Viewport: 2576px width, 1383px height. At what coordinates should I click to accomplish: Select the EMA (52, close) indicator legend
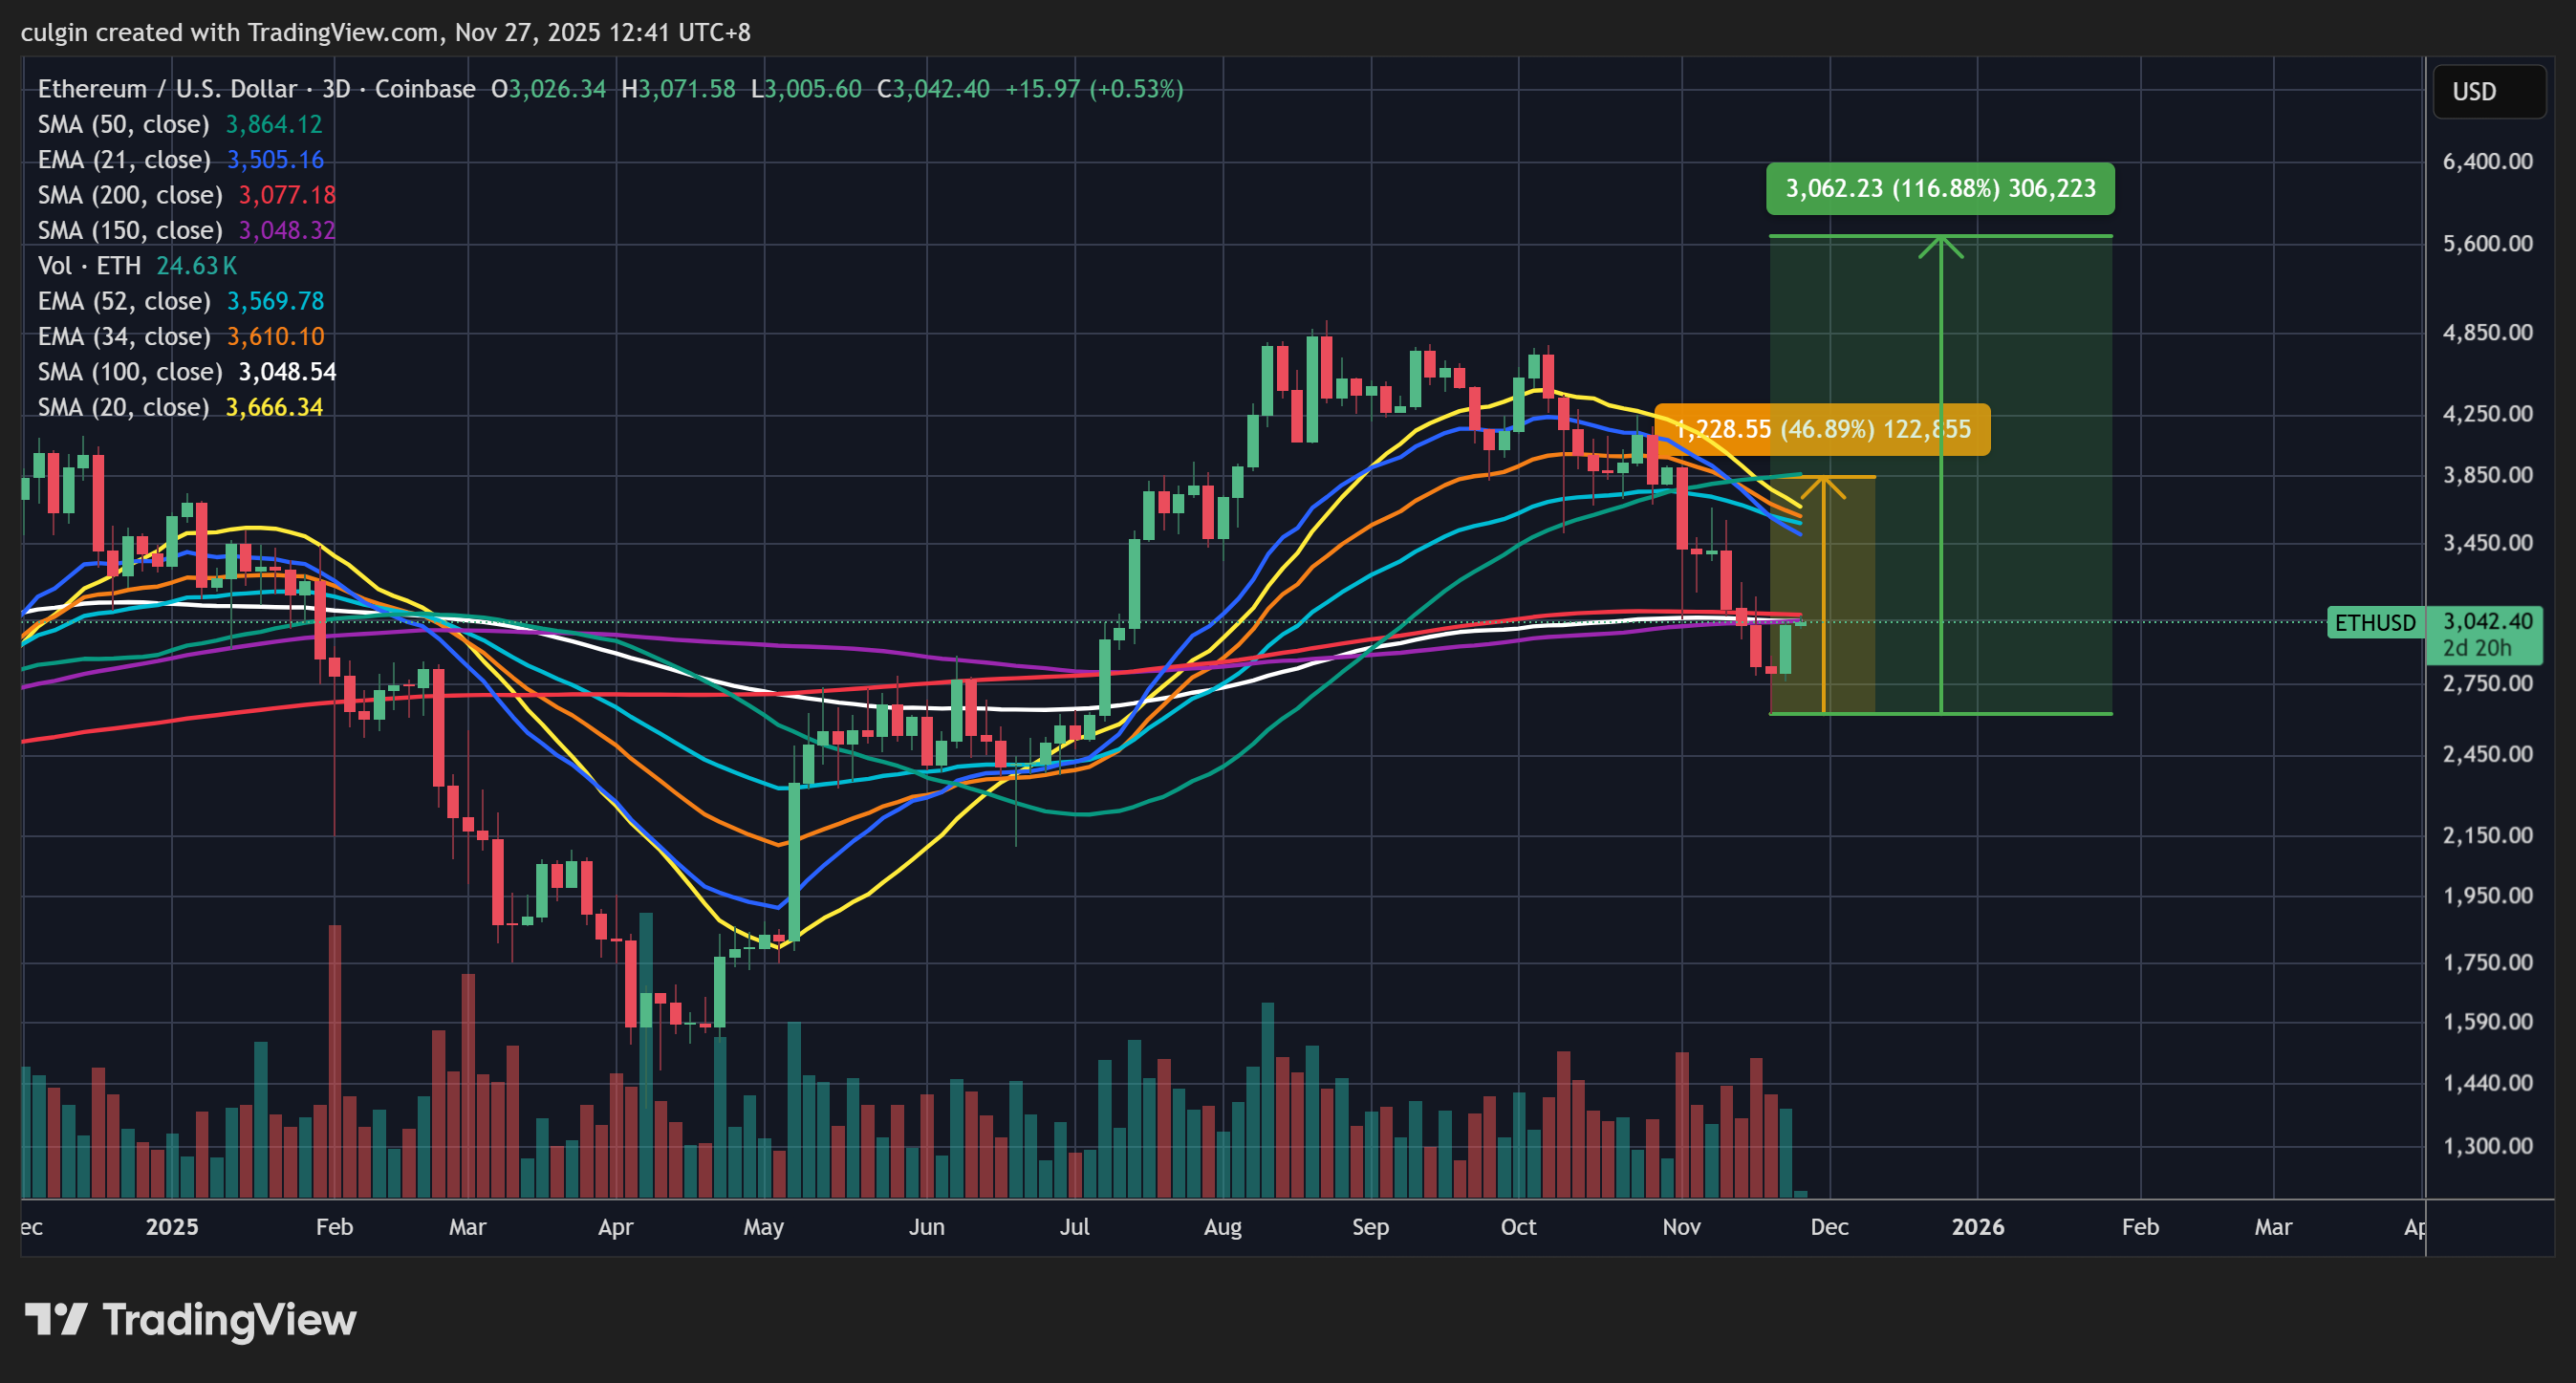coord(181,301)
